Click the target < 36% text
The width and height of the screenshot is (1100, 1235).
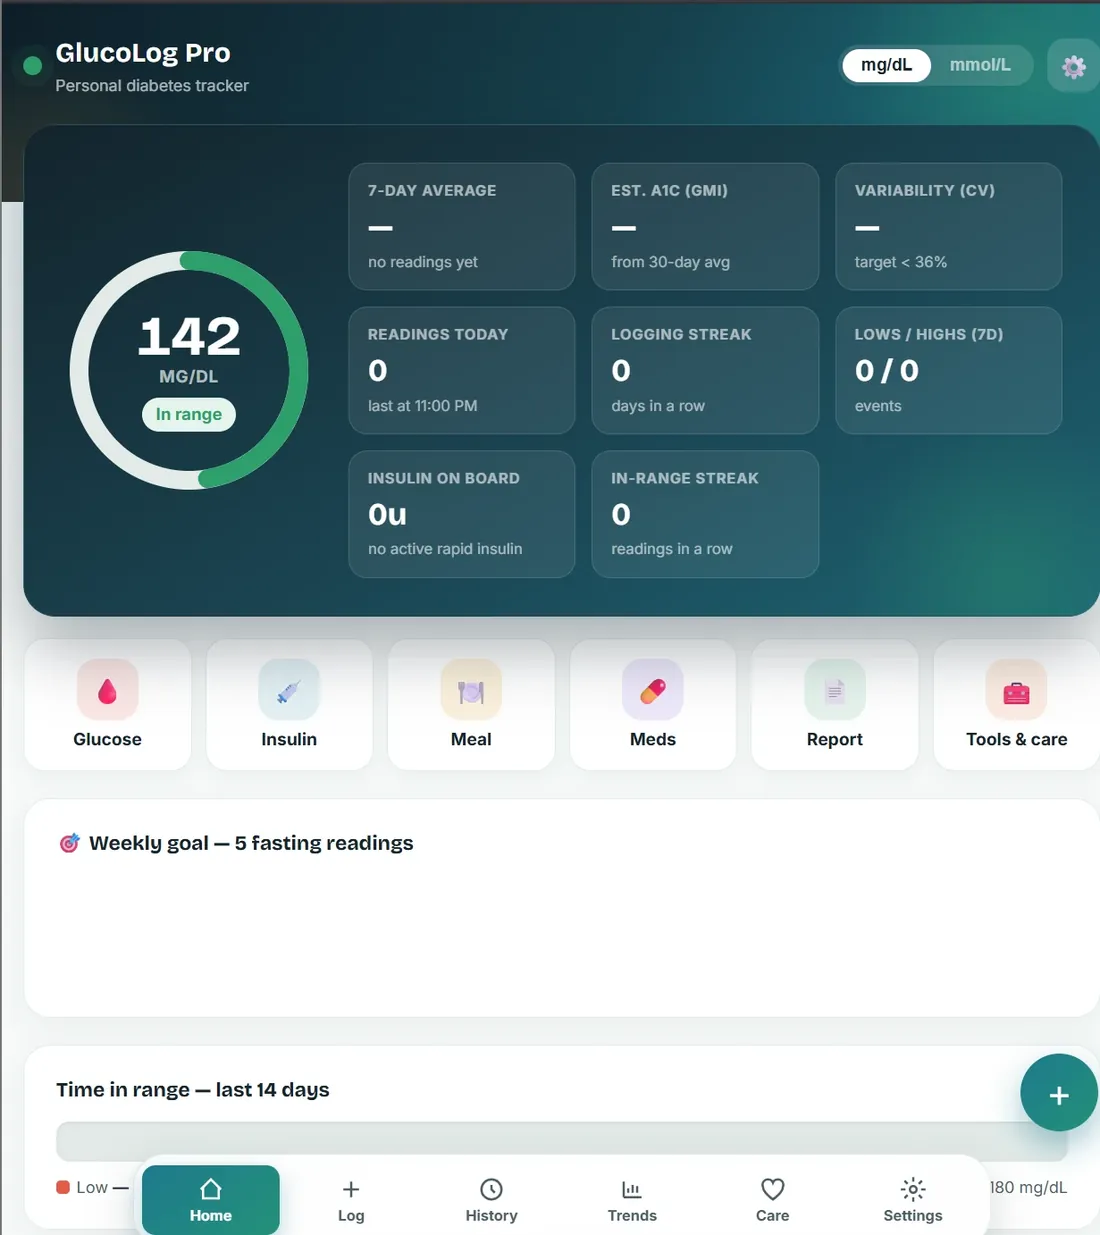pos(901,262)
